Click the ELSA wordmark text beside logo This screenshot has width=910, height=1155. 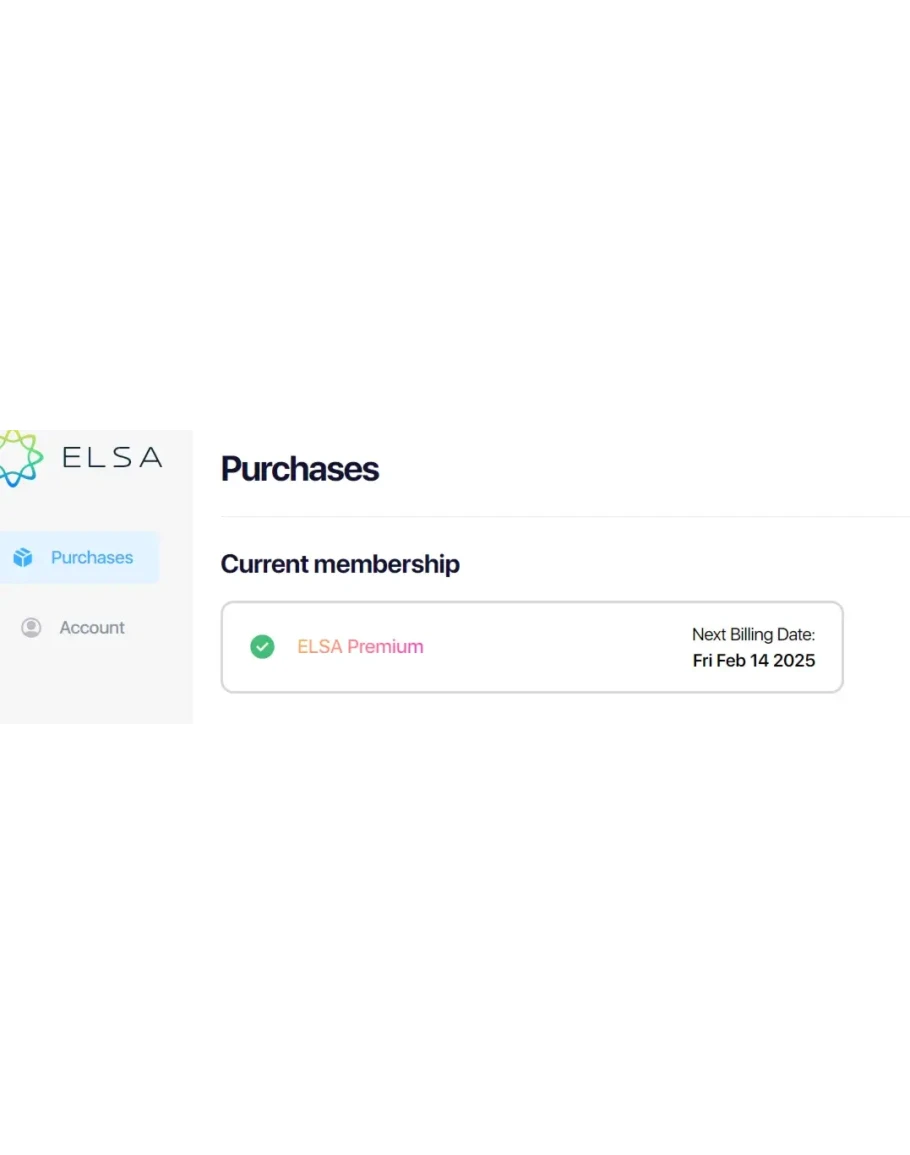tap(111, 458)
